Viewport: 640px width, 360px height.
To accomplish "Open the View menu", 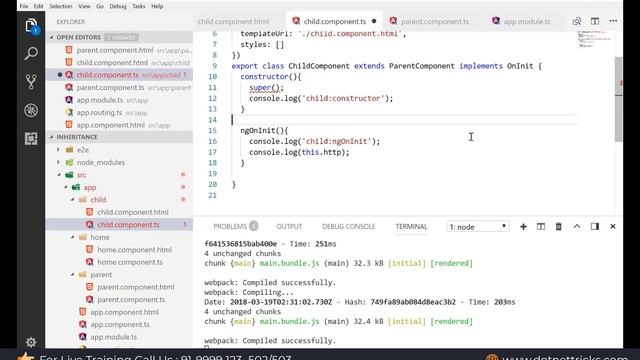I will tap(84, 6).
